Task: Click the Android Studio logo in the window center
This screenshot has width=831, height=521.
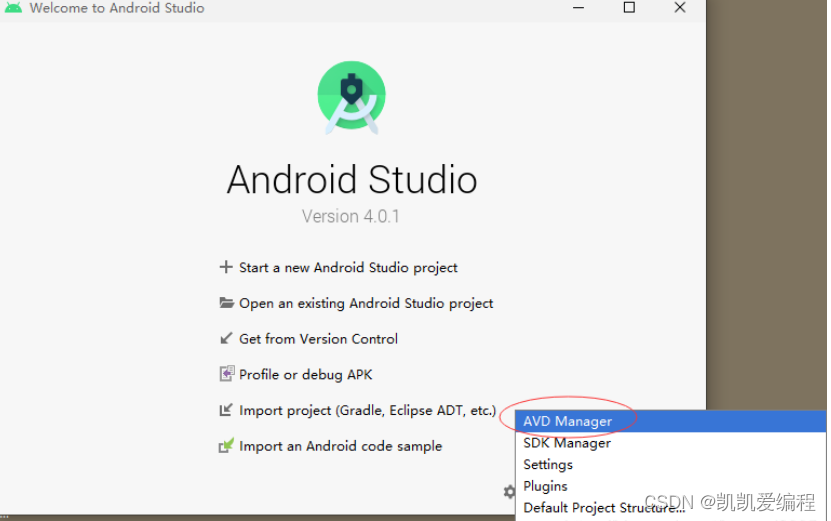Action: pyautogui.click(x=351, y=97)
